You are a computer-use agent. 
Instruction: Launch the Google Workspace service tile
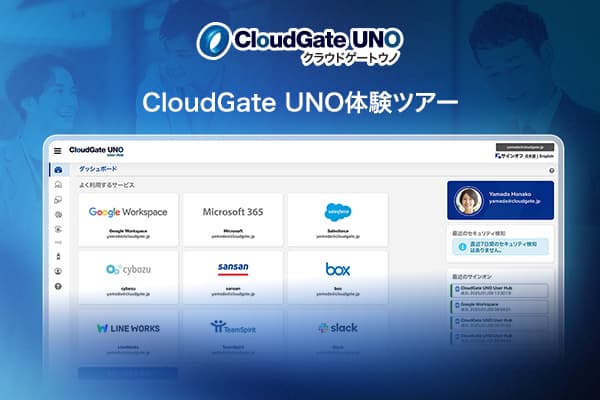tap(128, 220)
